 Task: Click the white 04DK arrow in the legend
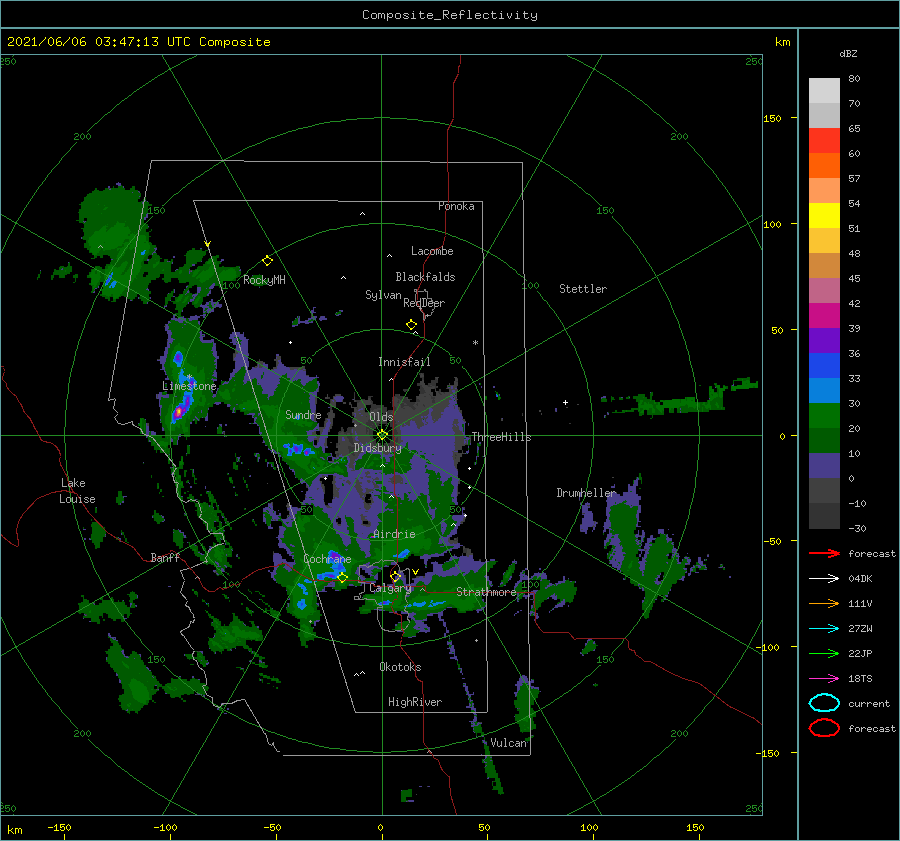coord(824,579)
